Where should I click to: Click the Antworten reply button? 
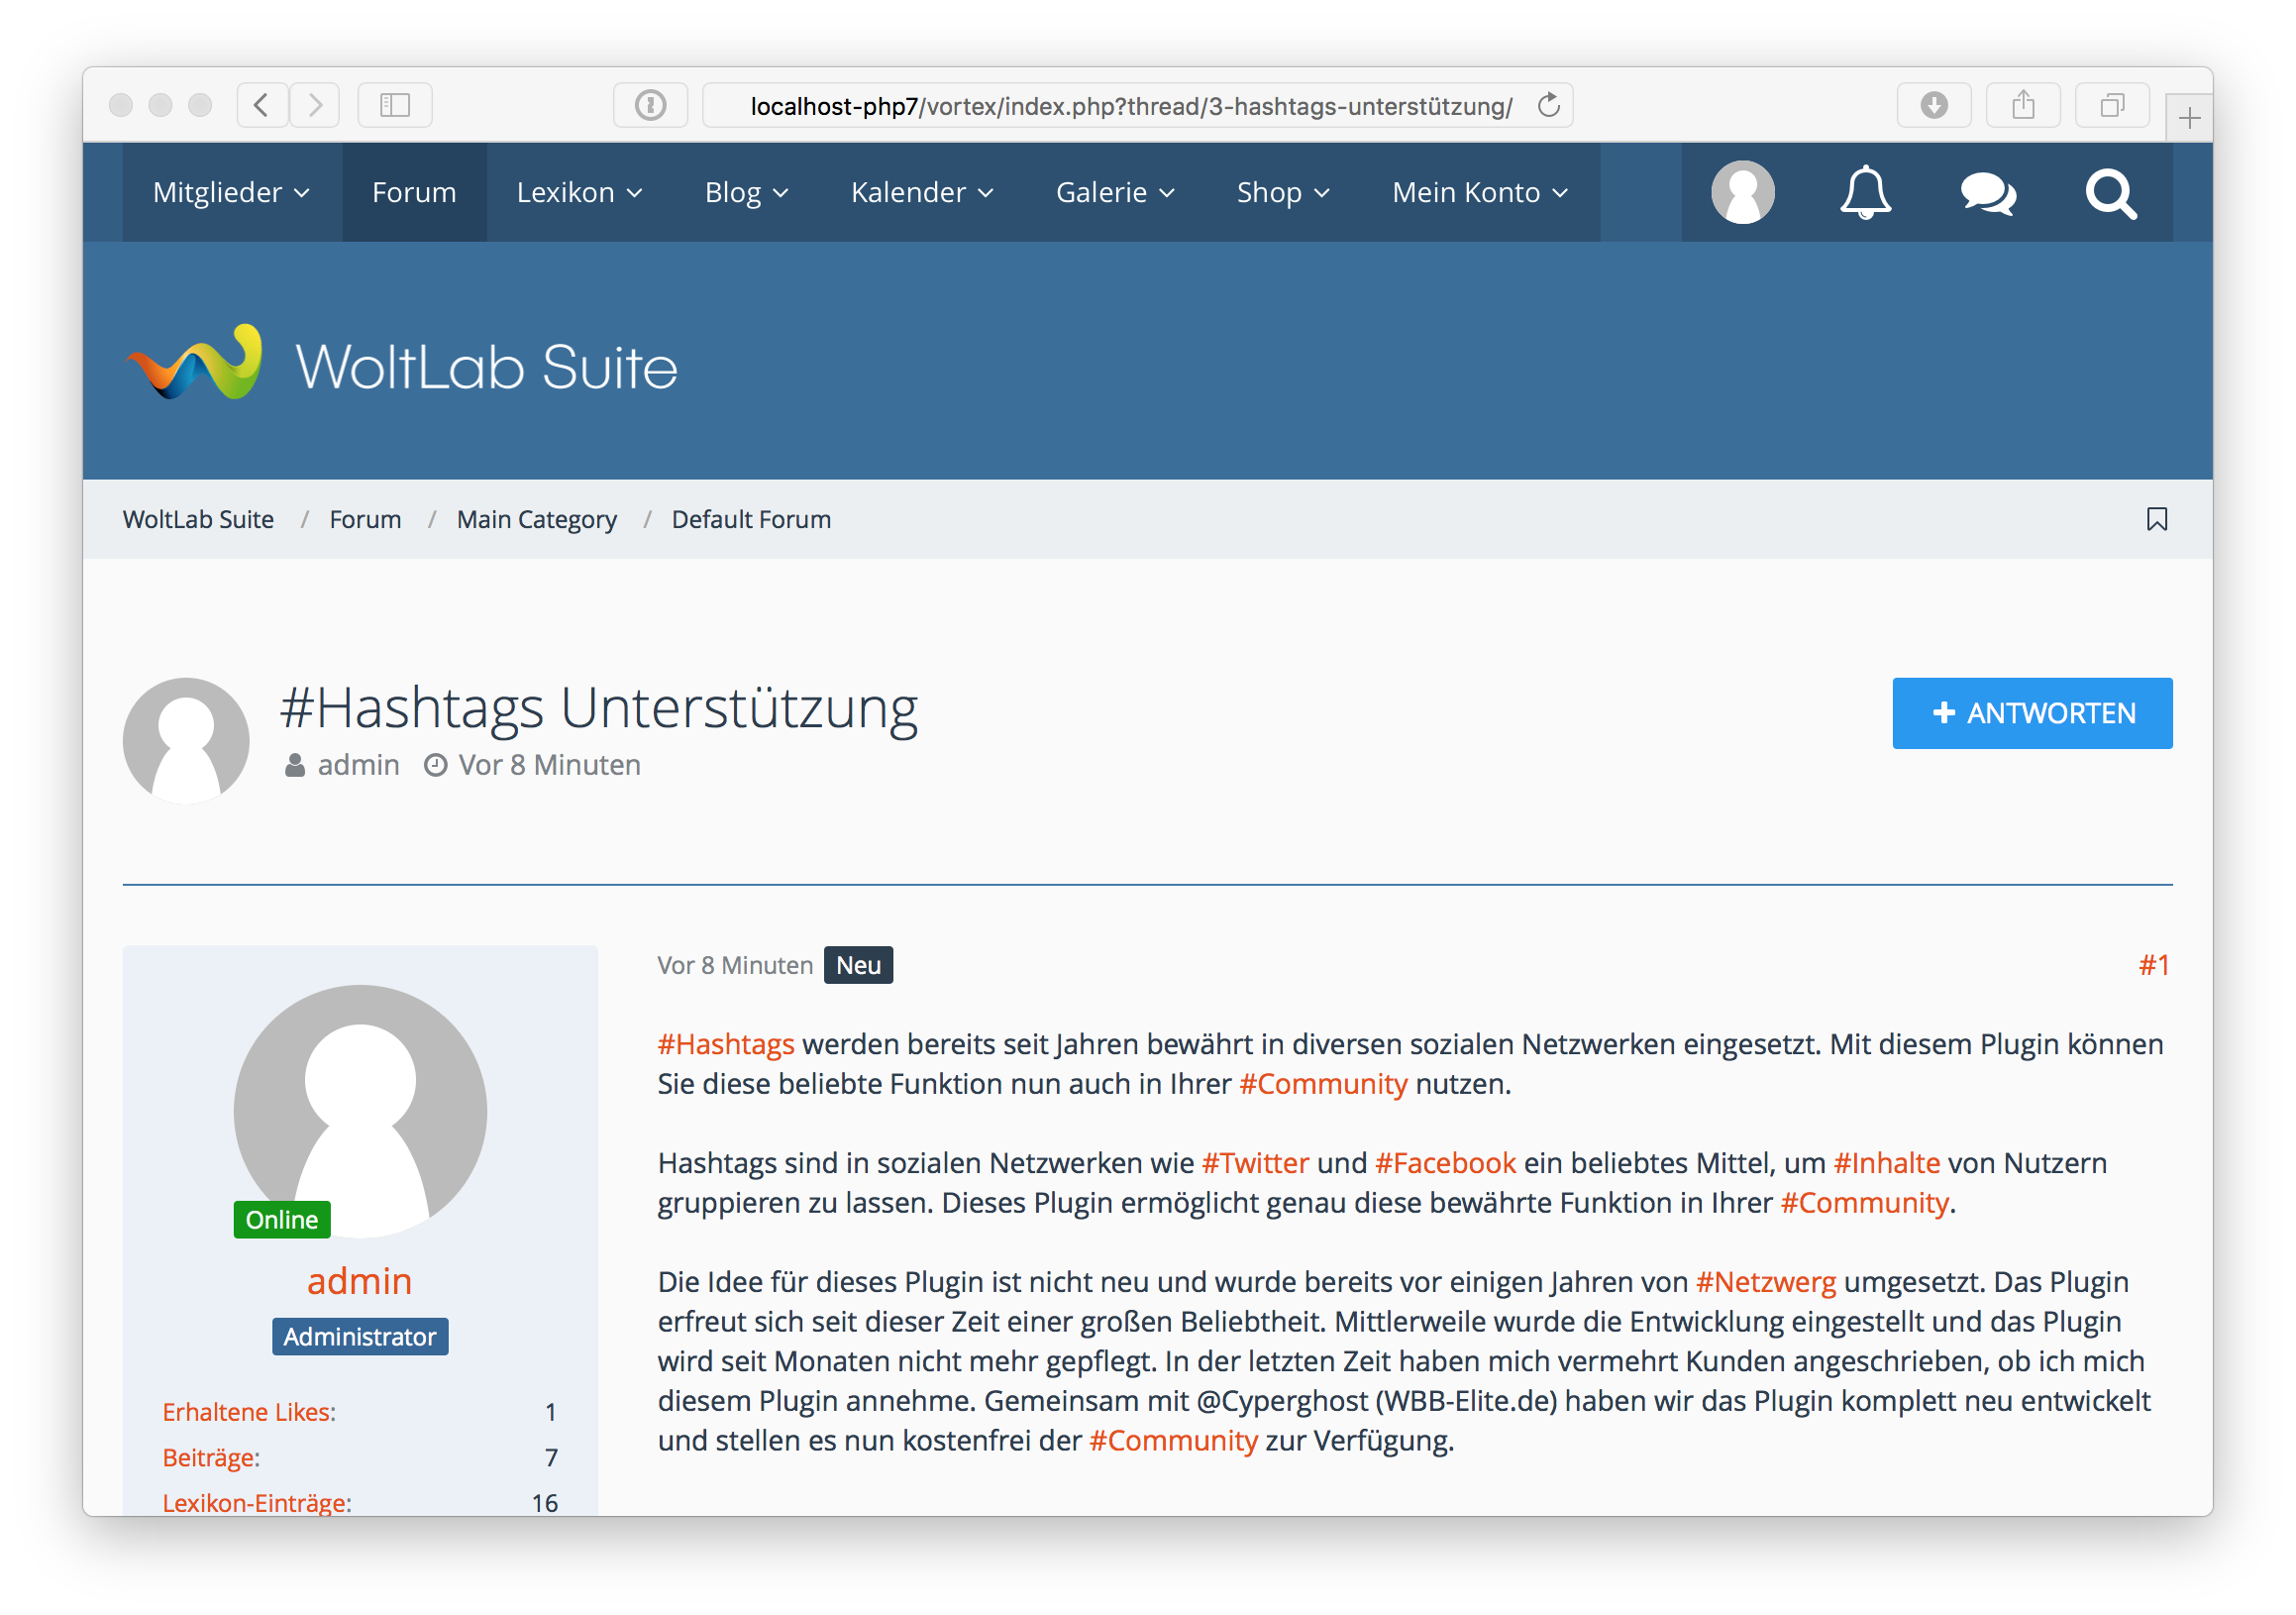[2031, 713]
